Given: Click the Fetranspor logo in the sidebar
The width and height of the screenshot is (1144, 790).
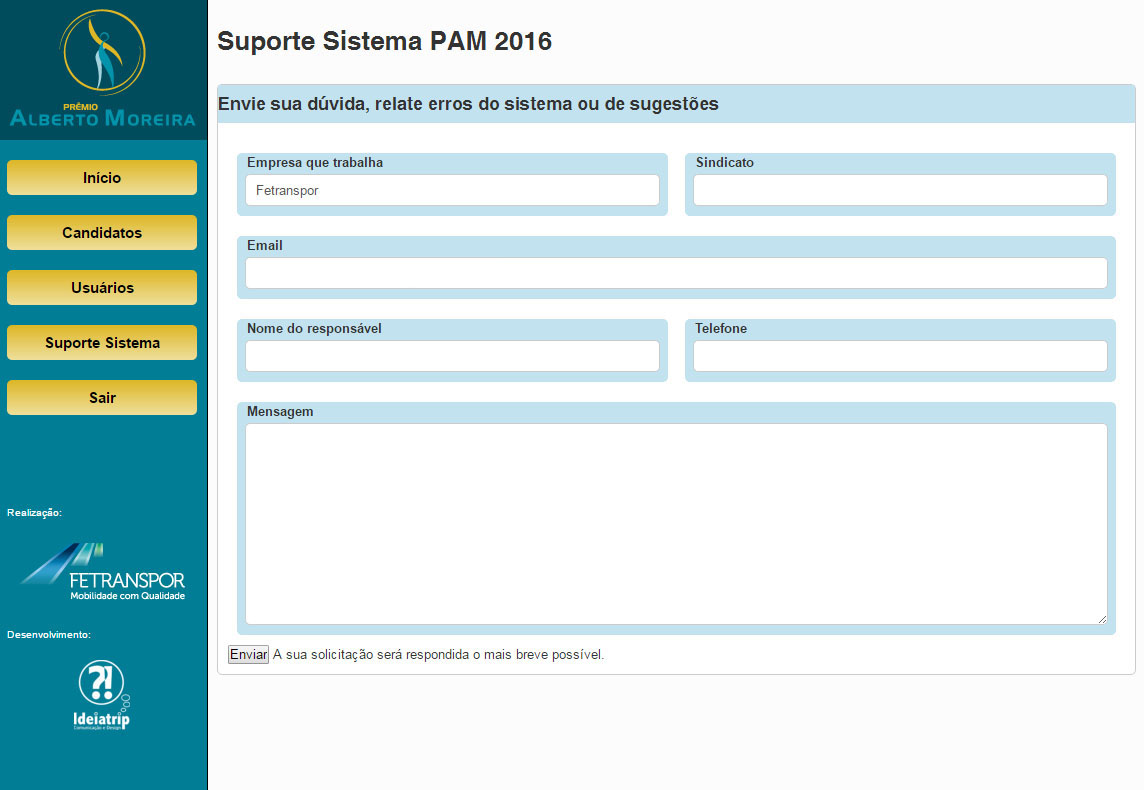Looking at the screenshot, I should 102,572.
